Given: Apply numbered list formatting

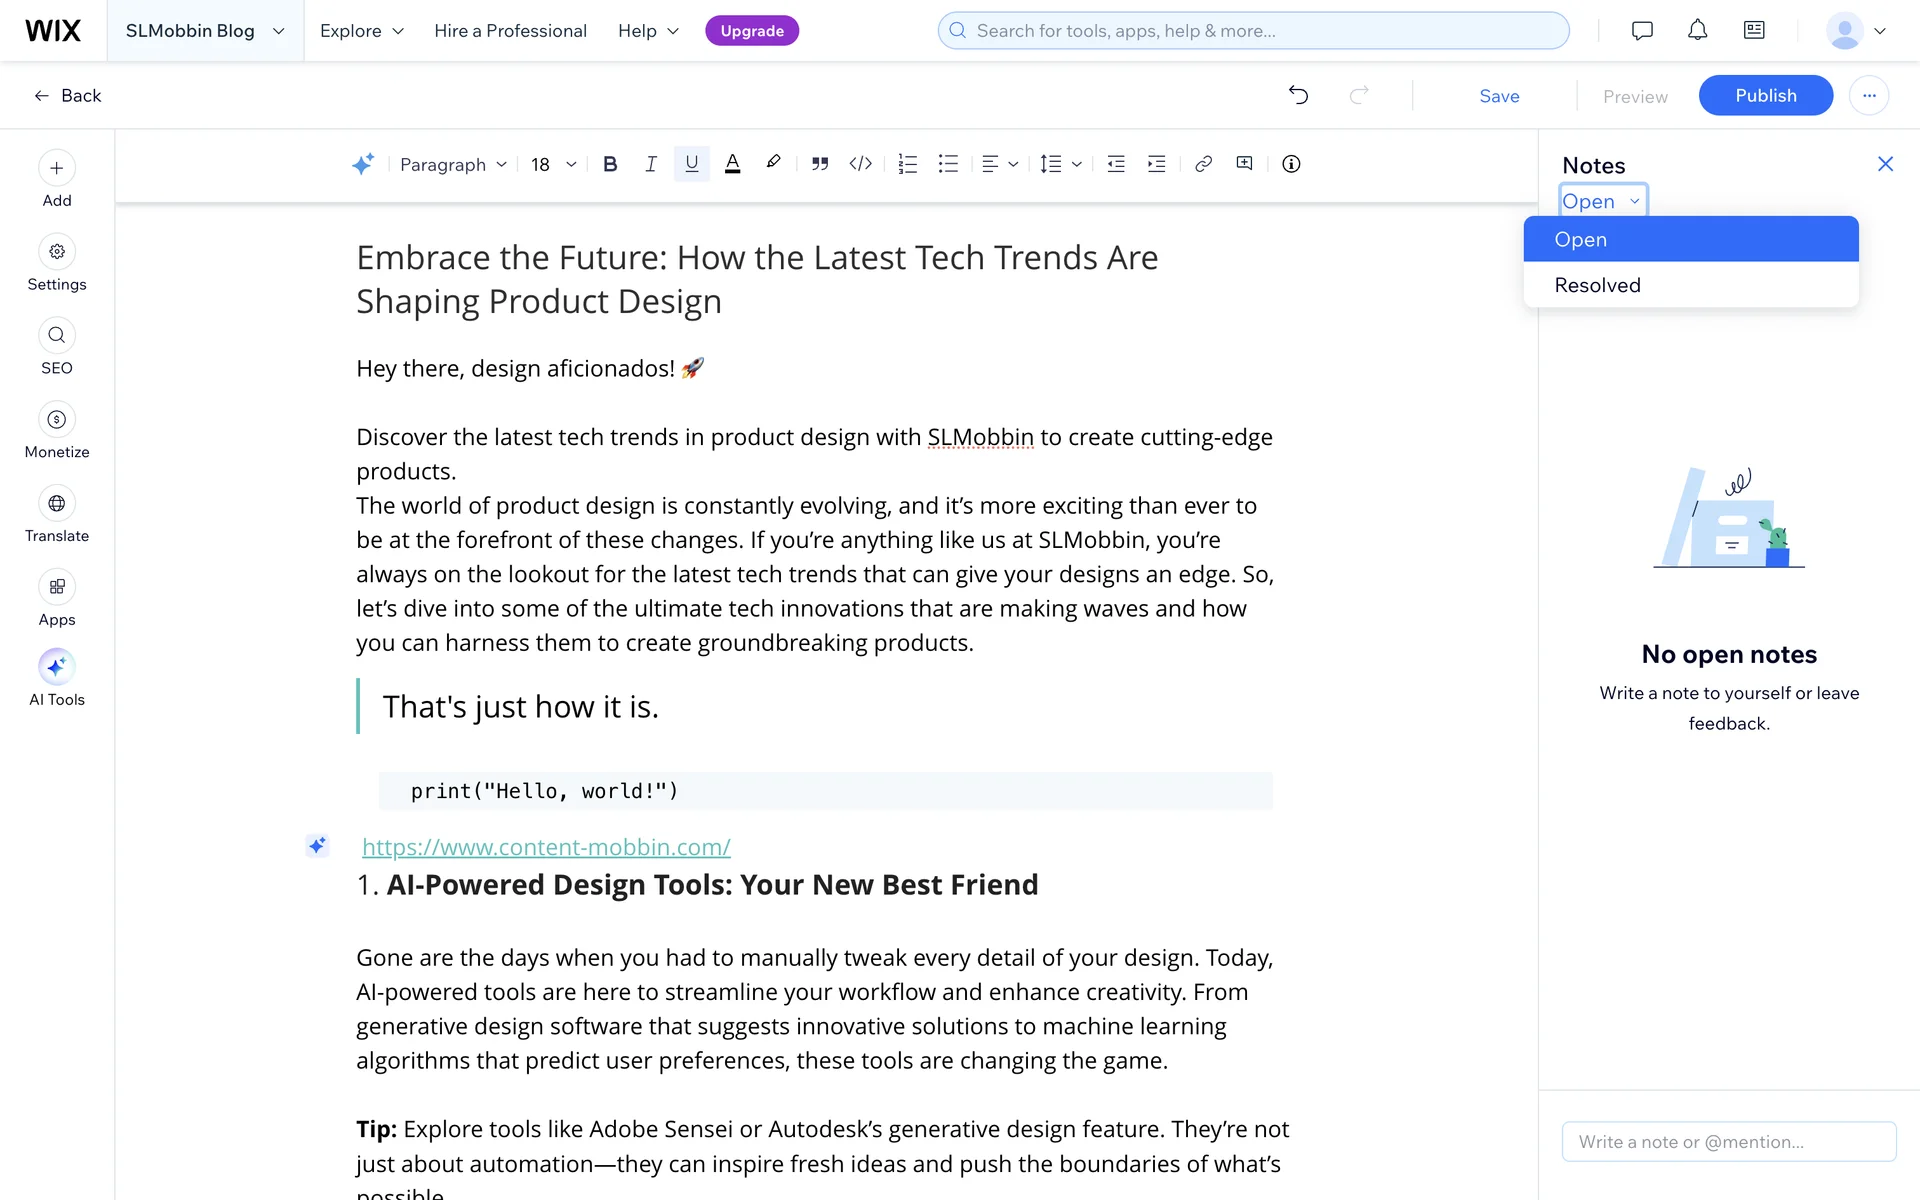Looking at the screenshot, I should click(907, 164).
